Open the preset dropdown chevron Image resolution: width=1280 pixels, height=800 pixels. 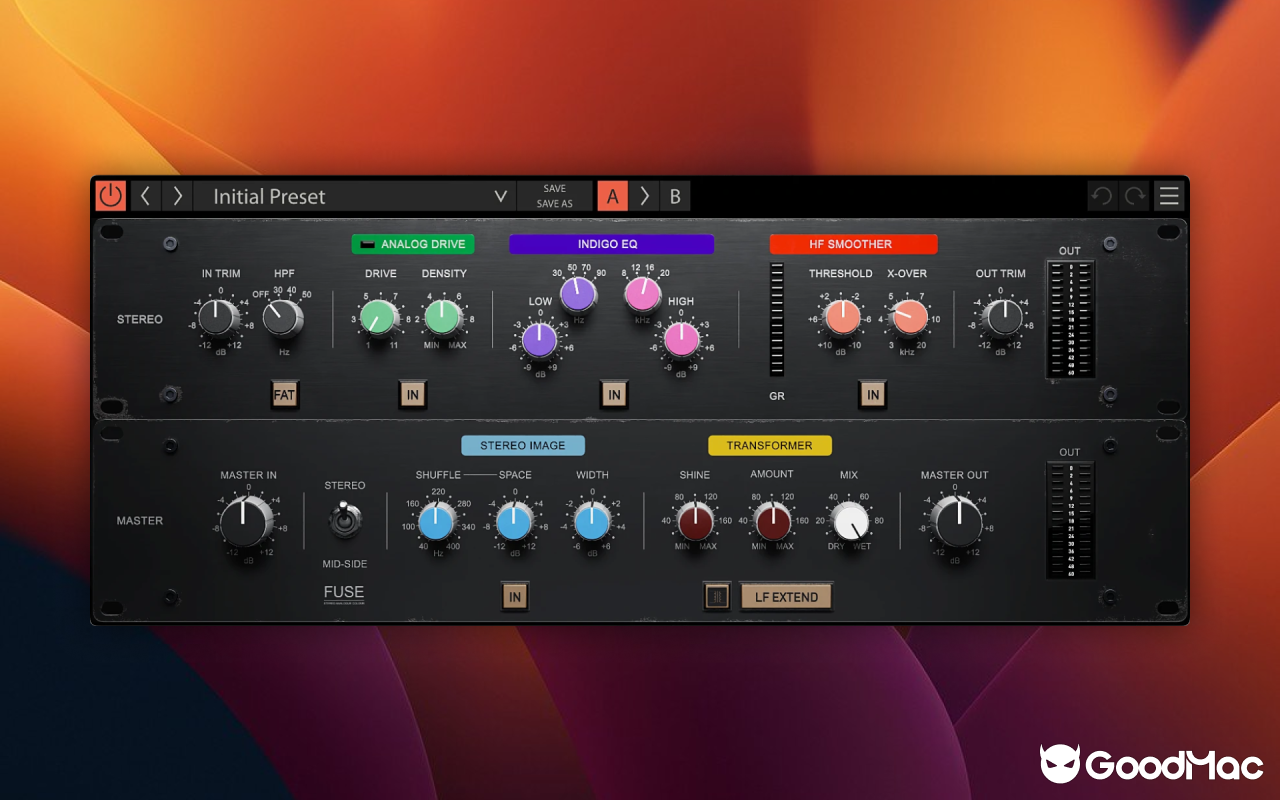coord(500,196)
